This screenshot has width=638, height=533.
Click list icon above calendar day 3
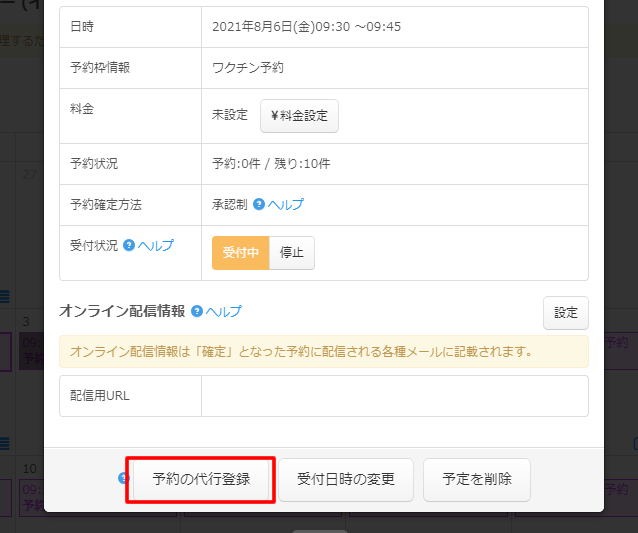point(4,296)
